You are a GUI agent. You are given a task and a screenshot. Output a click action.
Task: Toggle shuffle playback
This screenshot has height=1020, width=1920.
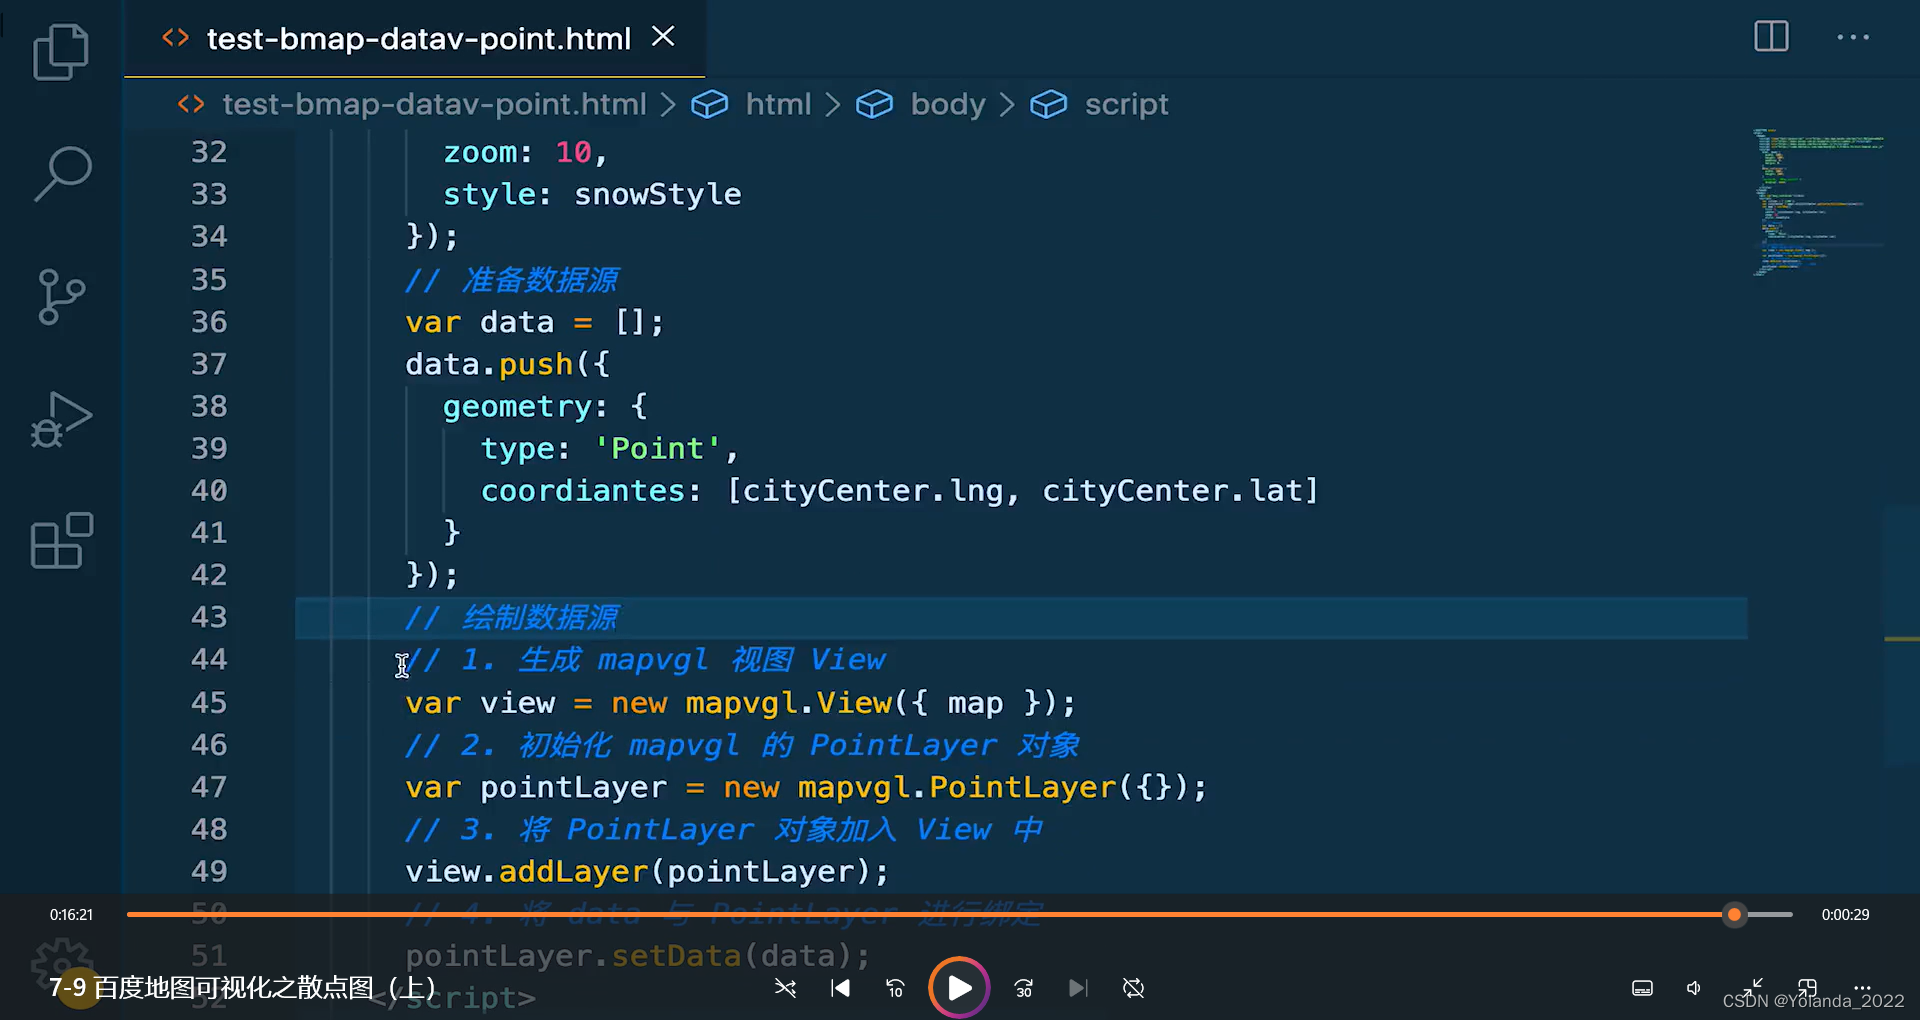point(785,988)
